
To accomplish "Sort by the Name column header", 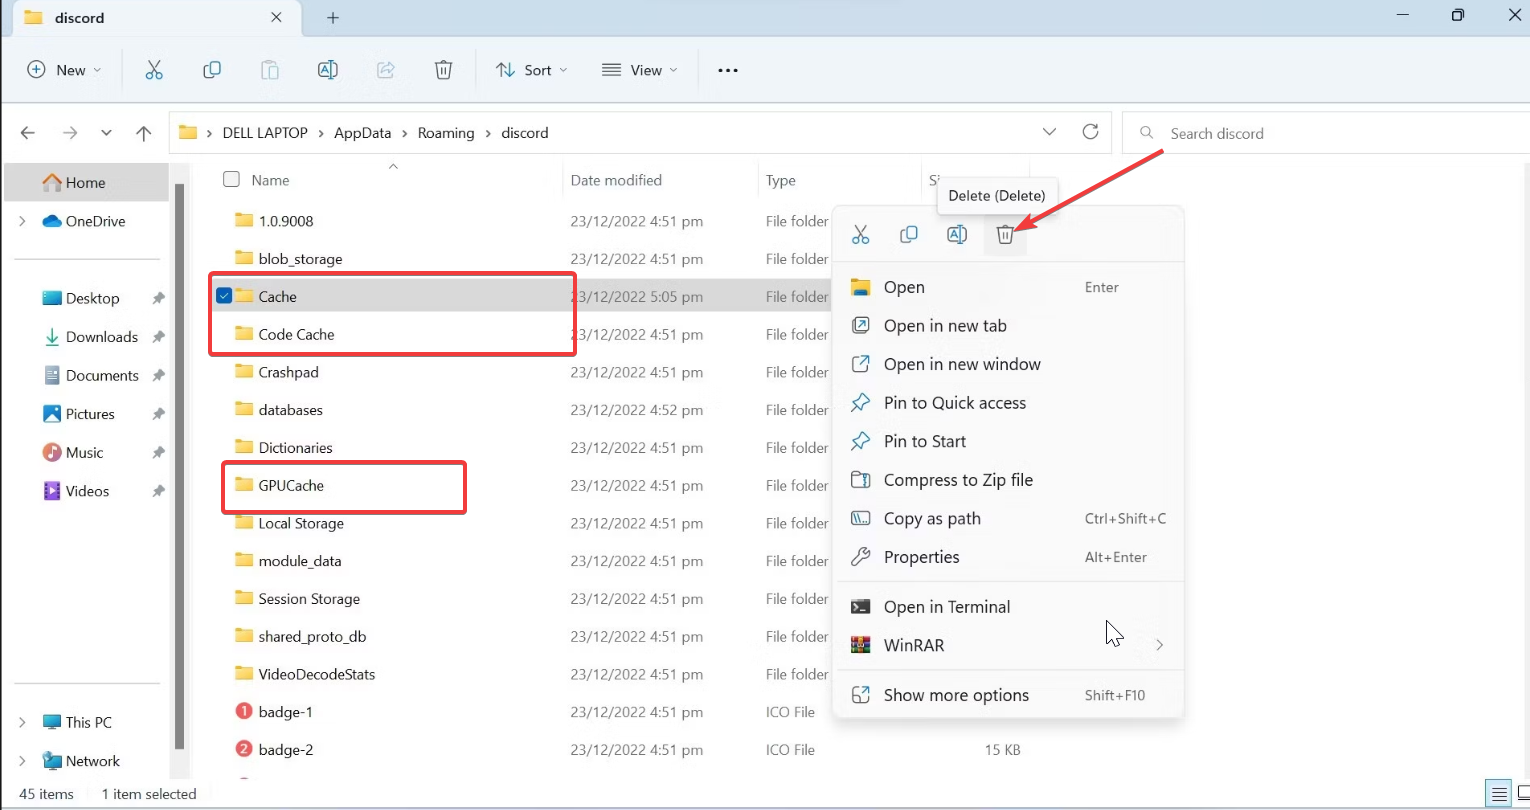I will click(x=270, y=180).
